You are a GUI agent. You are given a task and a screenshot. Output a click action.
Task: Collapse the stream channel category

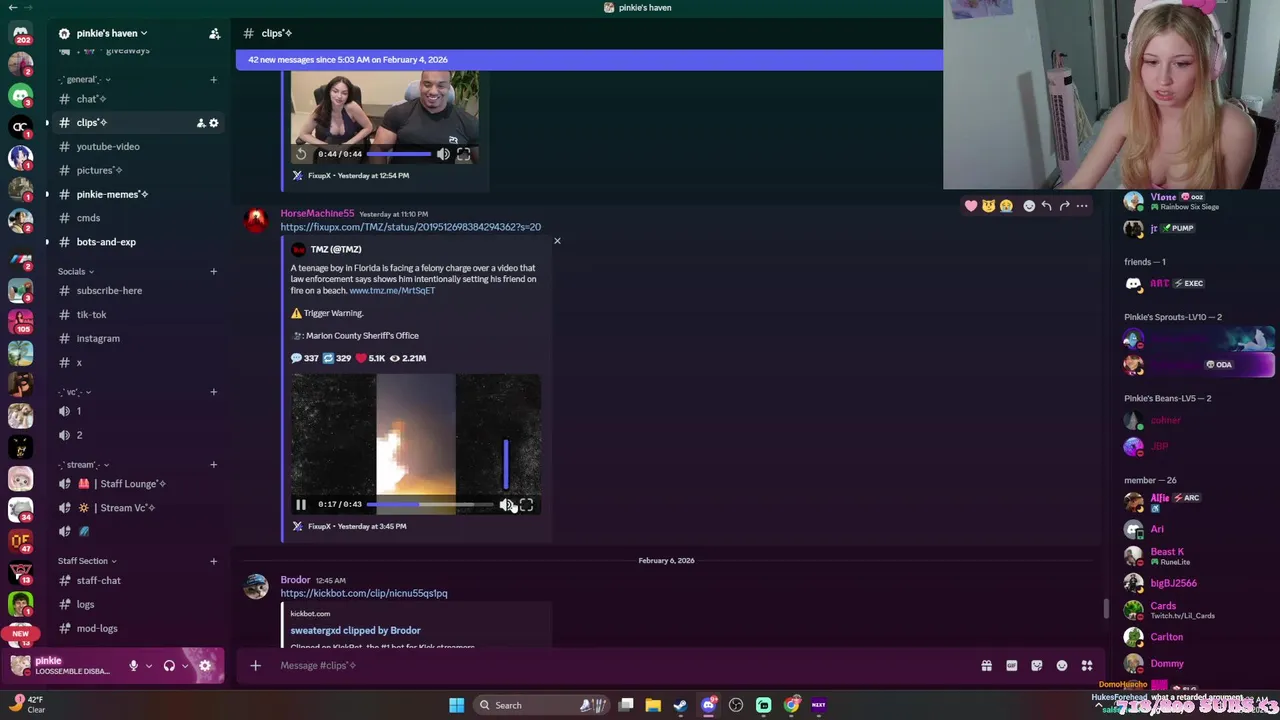click(84, 464)
